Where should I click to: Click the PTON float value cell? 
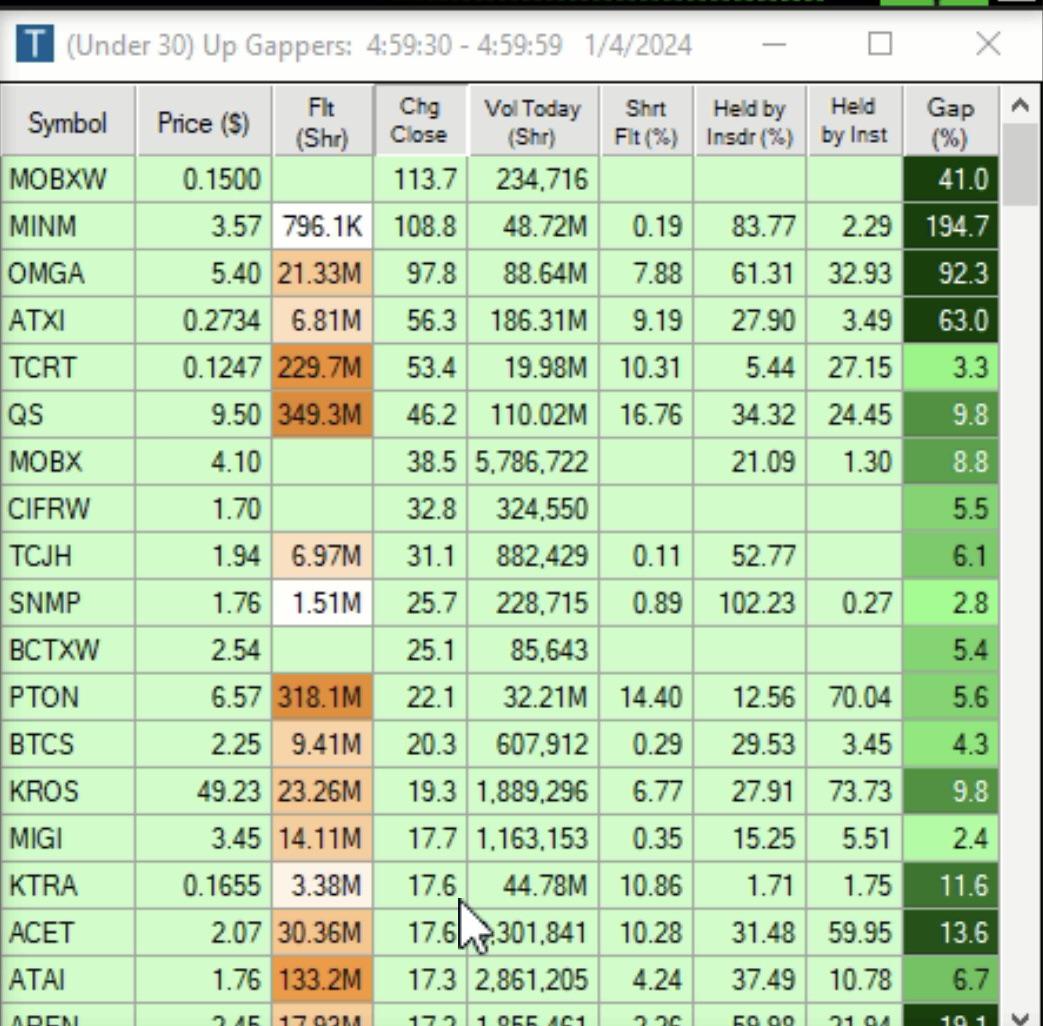click(320, 697)
